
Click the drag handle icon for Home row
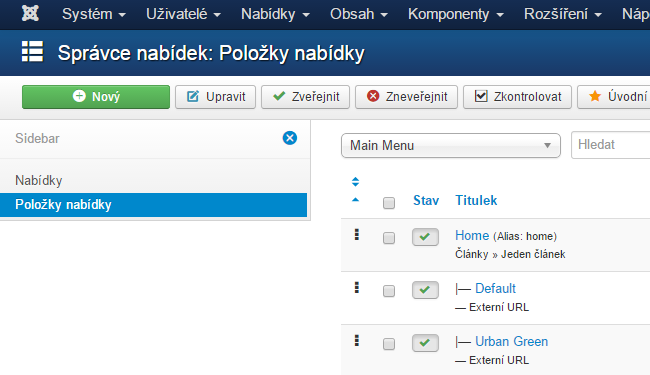[x=357, y=235]
